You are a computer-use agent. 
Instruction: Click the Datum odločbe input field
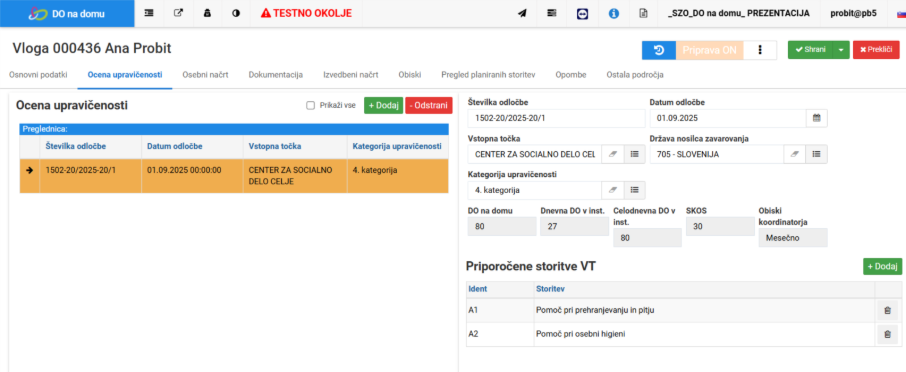(727, 118)
